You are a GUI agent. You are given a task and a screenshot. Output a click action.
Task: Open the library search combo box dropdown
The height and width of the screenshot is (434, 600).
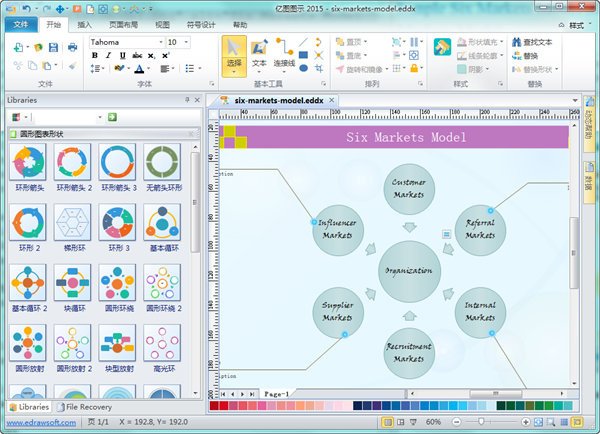point(99,118)
